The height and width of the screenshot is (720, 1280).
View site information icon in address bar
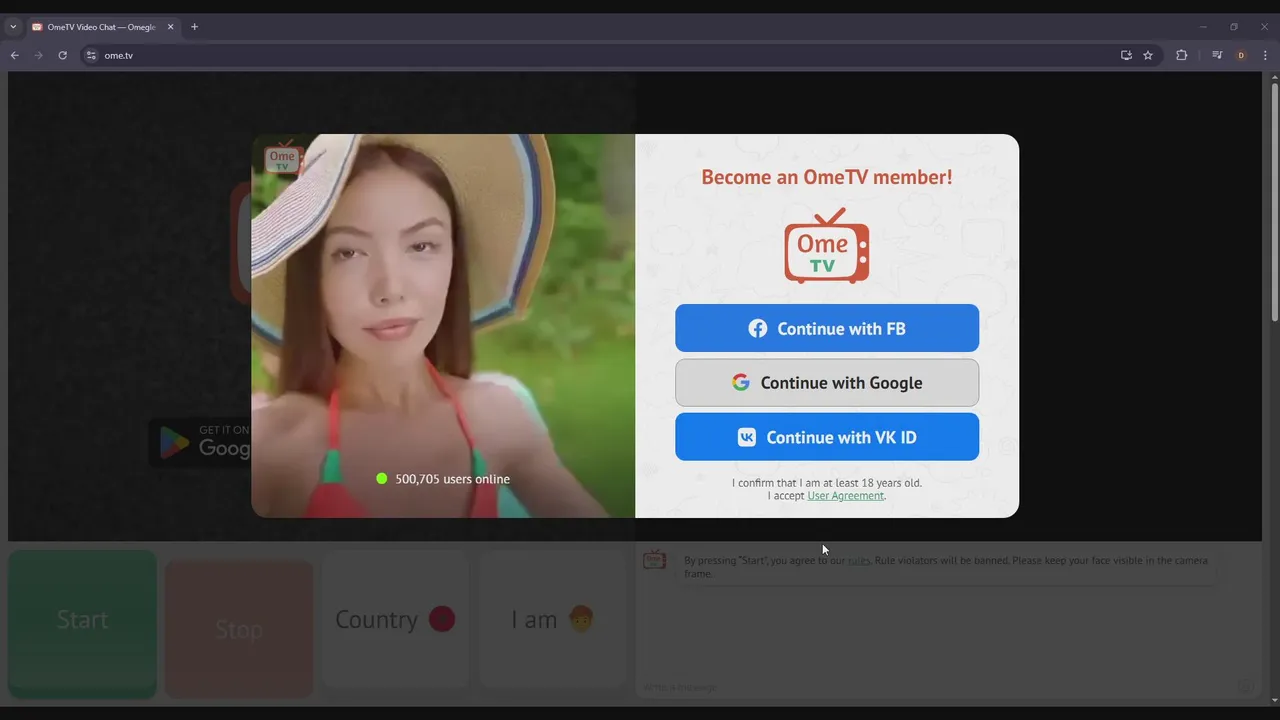click(91, 55)
